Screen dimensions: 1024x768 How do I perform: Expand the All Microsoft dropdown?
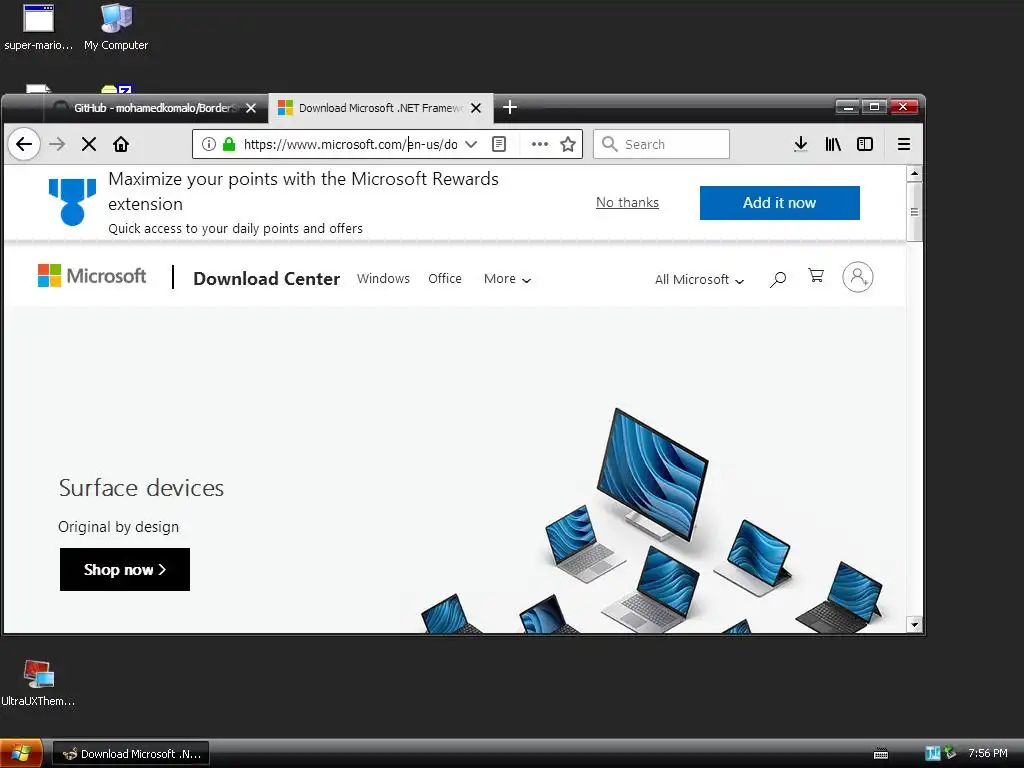pos(699,280)
